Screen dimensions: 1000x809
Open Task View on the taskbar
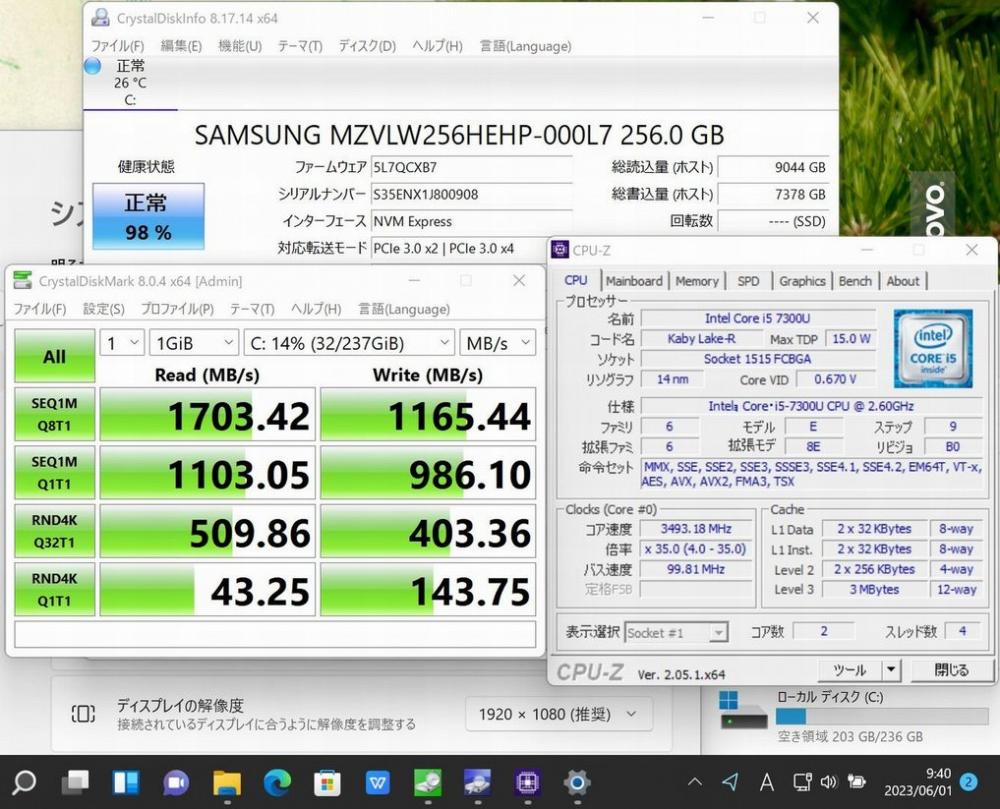pos(75,782)
